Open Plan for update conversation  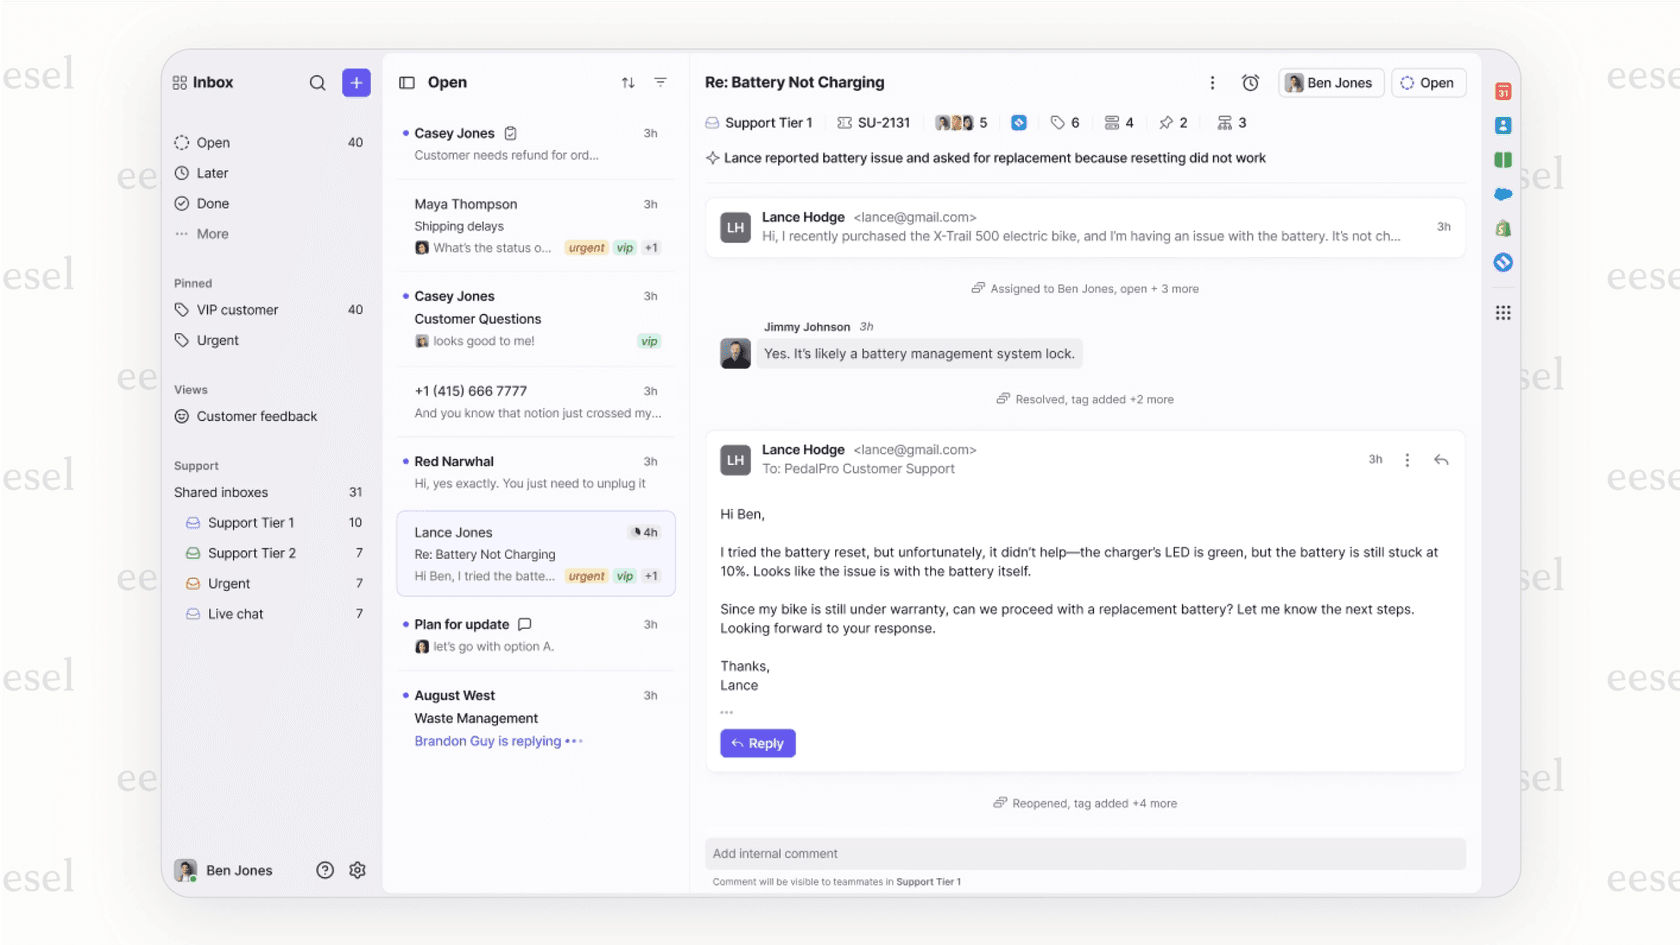click(x=536, y=635)
